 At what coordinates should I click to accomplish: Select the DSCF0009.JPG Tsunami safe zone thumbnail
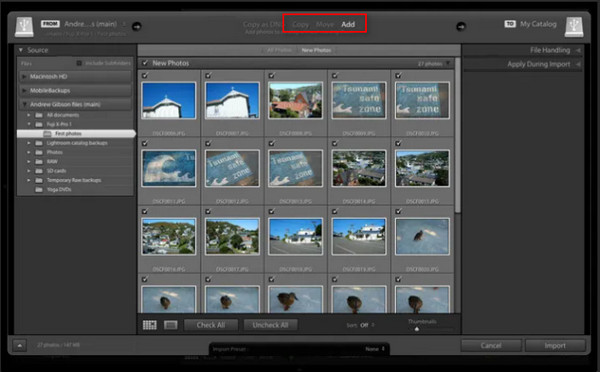pos(359,100)
